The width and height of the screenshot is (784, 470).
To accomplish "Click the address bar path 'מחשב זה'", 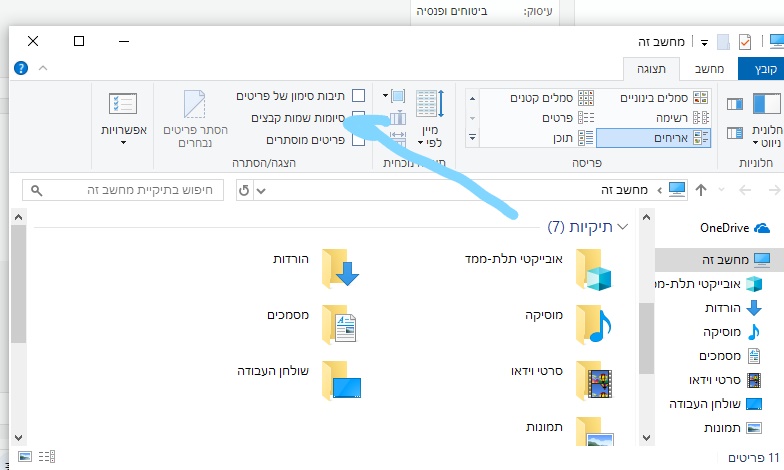I will (x=624, y=190).
